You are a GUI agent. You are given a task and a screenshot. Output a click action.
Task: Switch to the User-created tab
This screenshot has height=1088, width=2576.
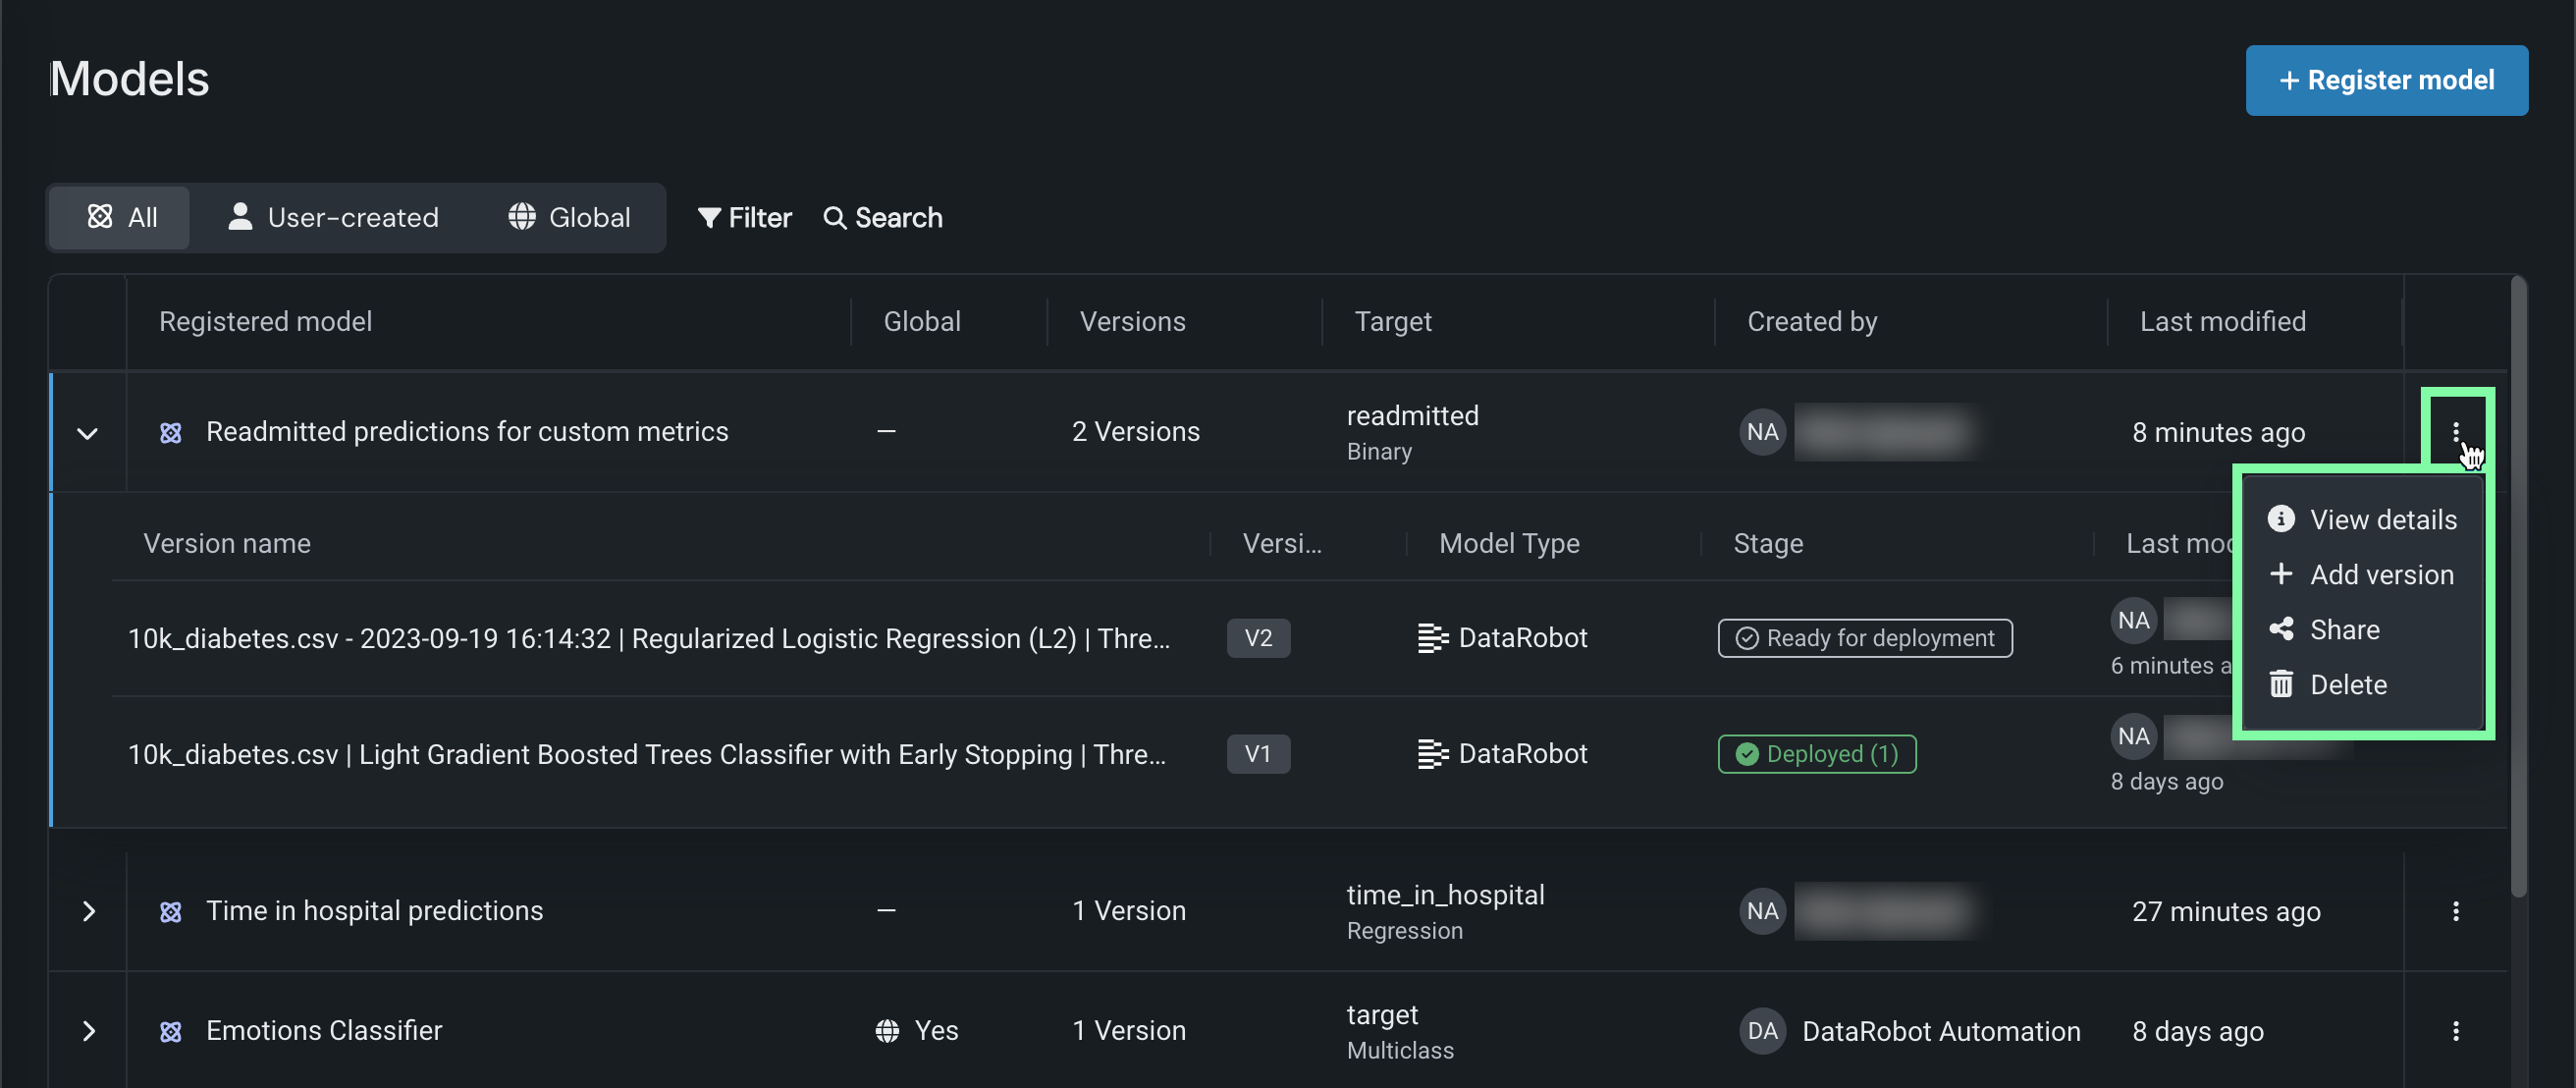pos(333,217)
